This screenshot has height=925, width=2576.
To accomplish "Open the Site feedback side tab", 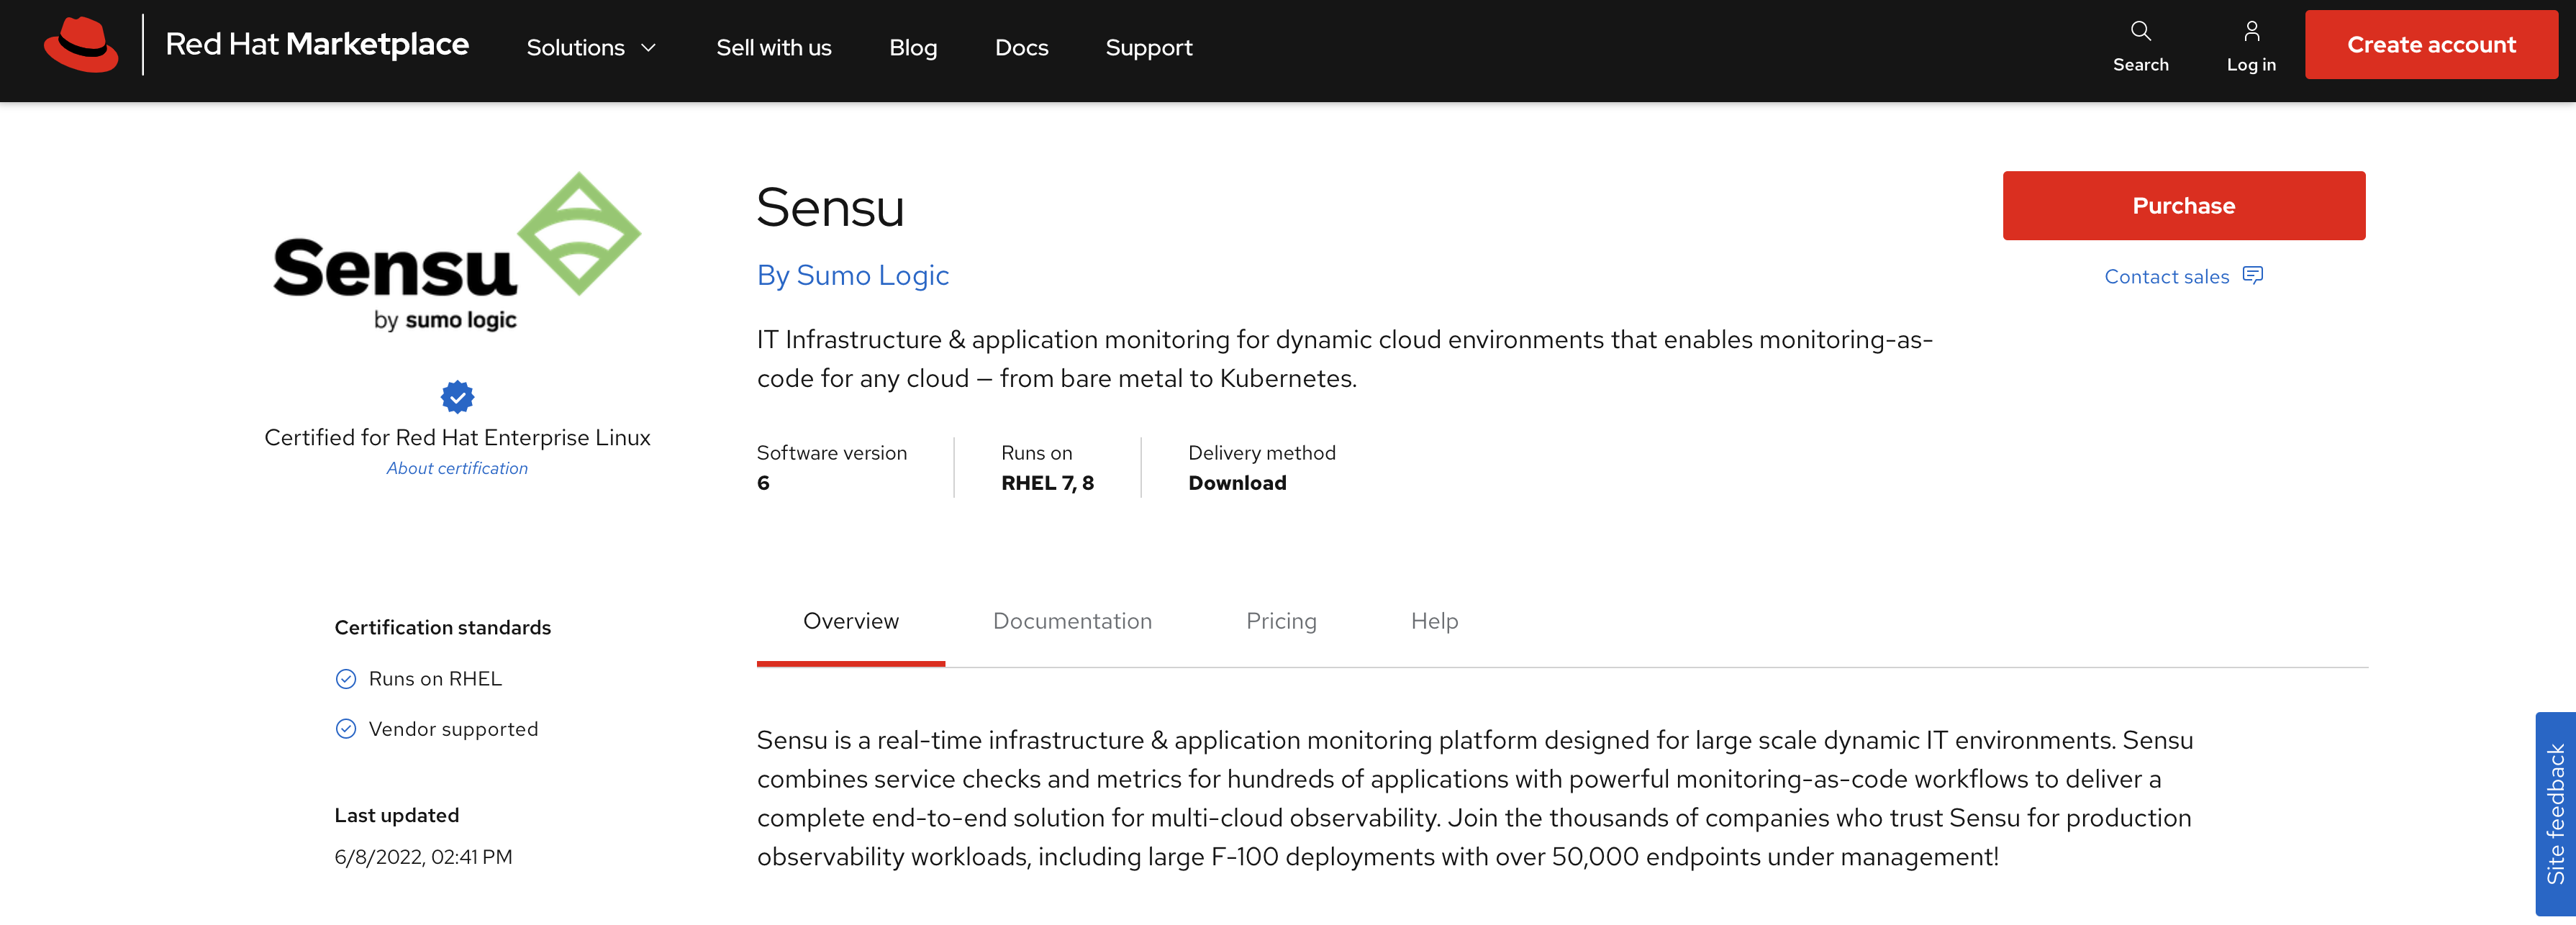I will (2555, 813).
